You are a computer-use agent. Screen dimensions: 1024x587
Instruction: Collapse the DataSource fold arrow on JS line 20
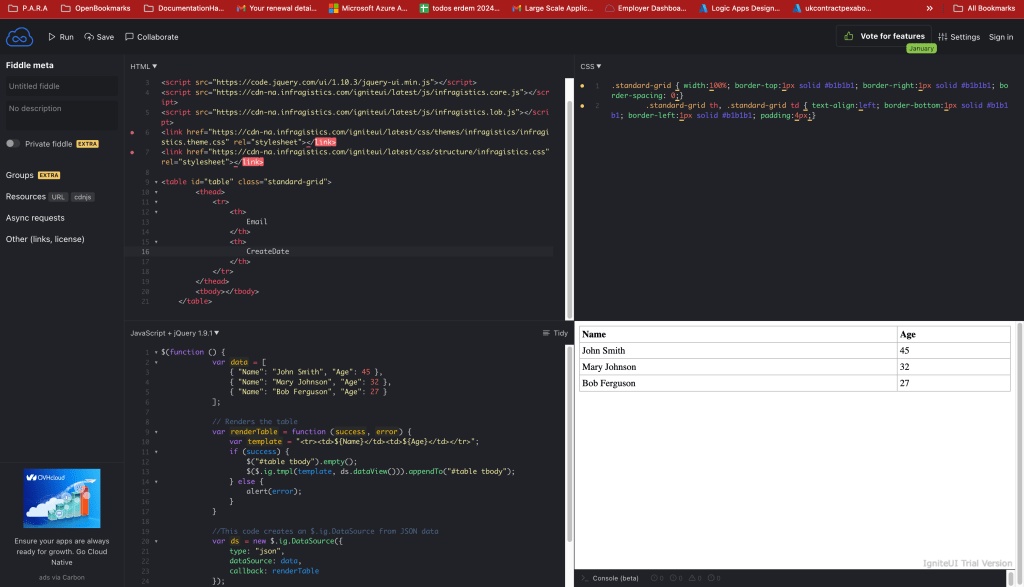click(x=156, y=541)
